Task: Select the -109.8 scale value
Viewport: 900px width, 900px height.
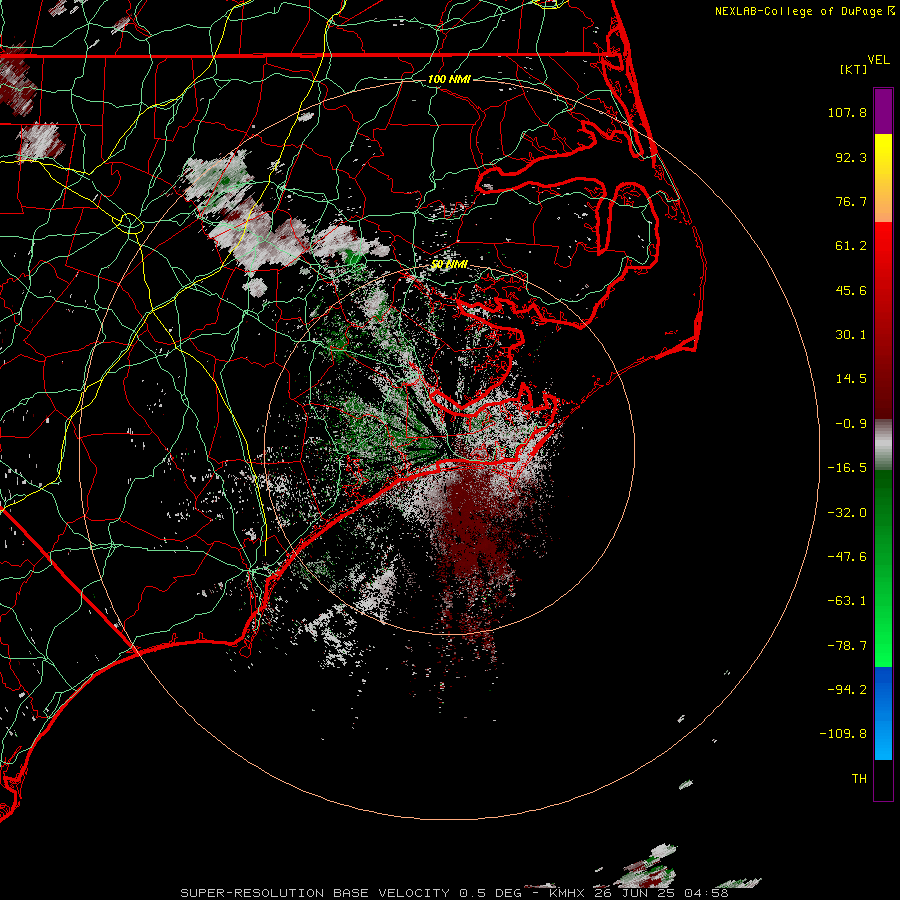Action: [x=843, y=734]
